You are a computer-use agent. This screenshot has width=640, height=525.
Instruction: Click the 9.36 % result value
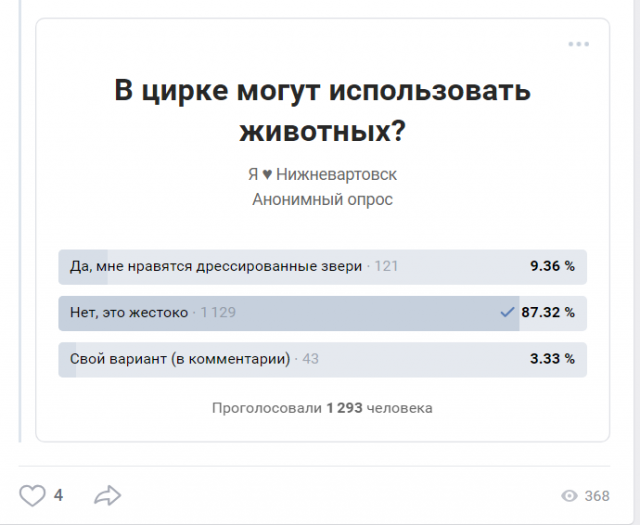coord(552,266)
